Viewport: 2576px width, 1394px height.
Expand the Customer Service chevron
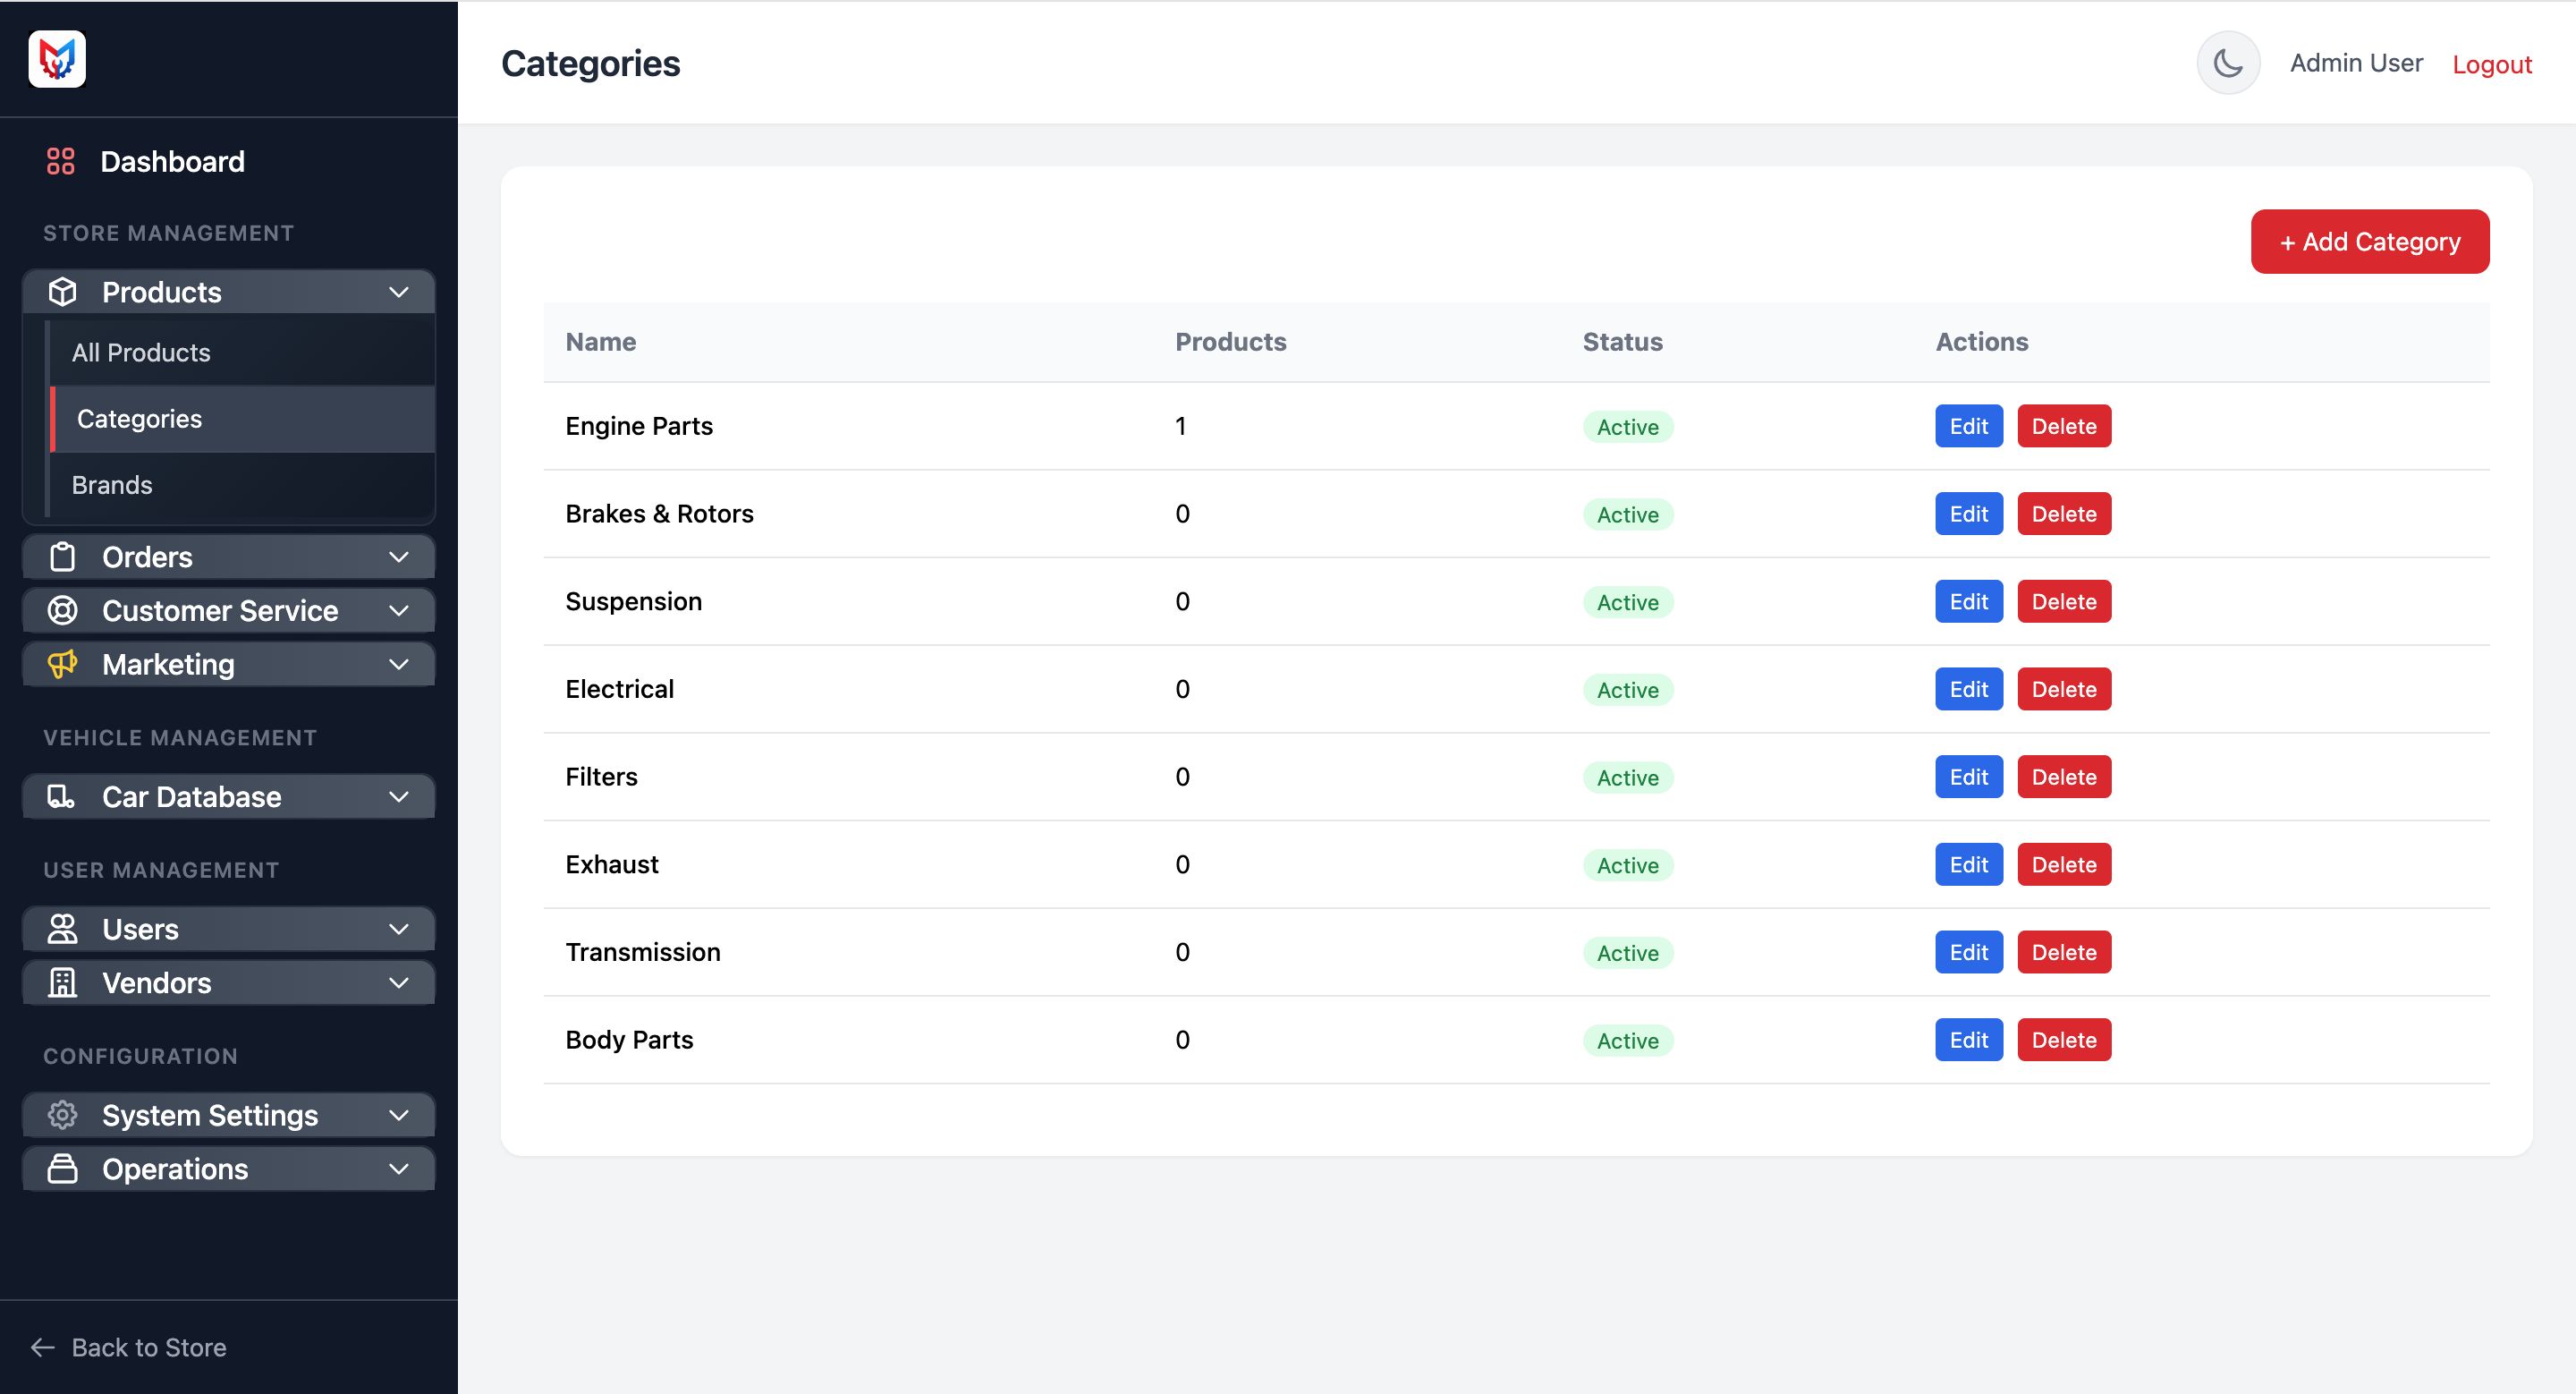click(399, 611)
